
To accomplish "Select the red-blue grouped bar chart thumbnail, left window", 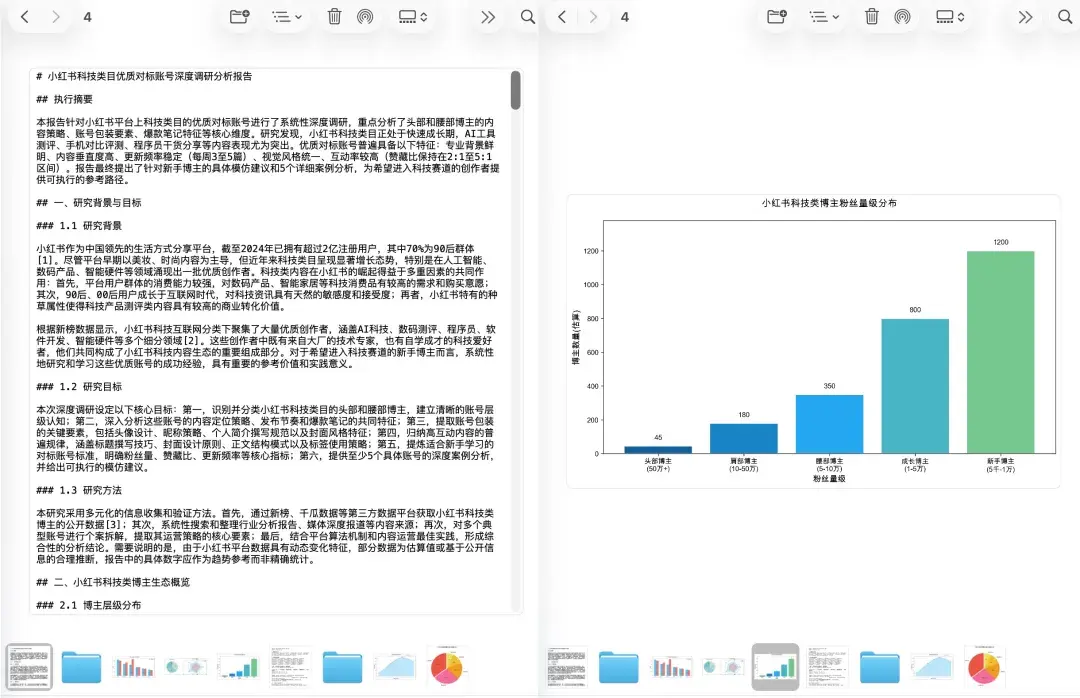I will tap(134, 667).
